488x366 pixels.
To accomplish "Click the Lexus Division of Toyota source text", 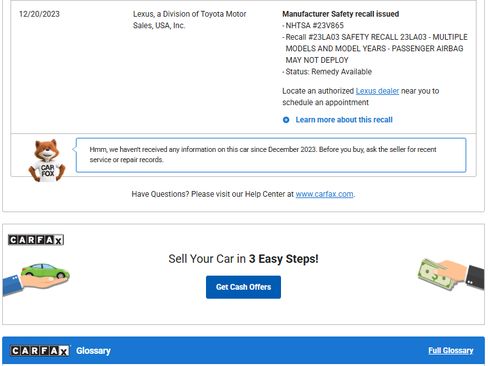I will tap(189, 20).
